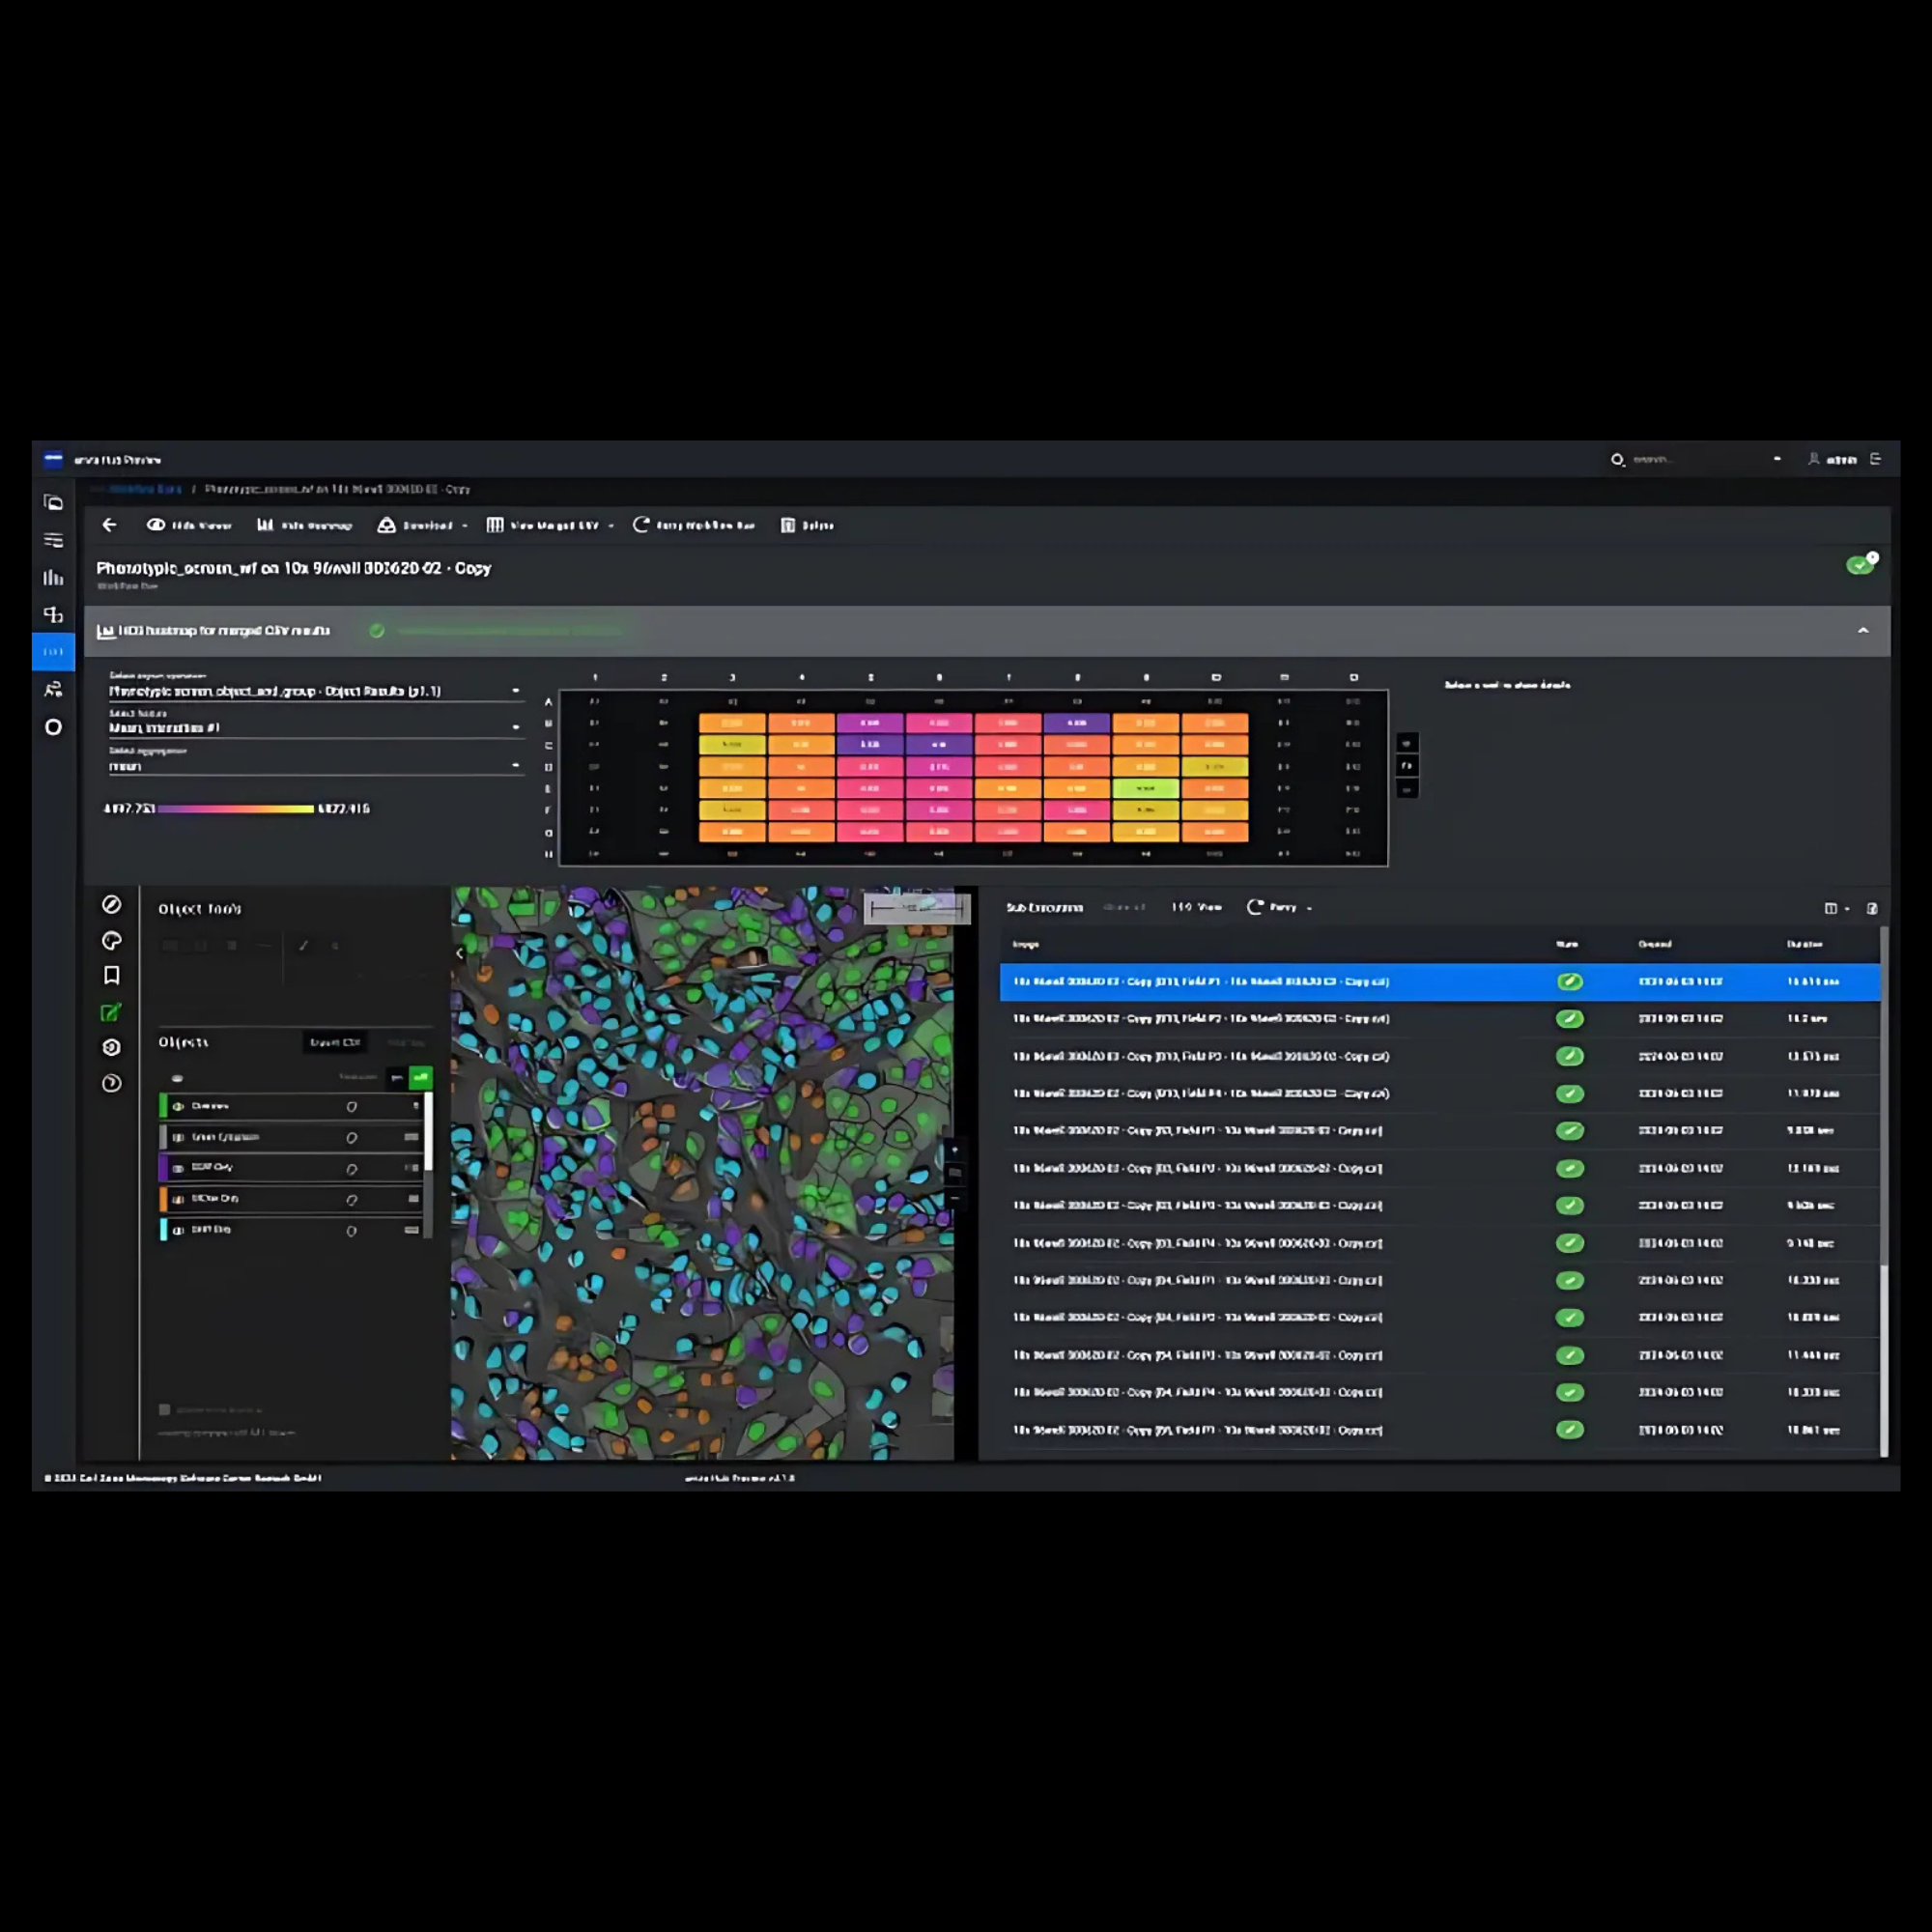Click the heatmap color gradient legend bar
1932x1932 pixels.
pos(236,808)
